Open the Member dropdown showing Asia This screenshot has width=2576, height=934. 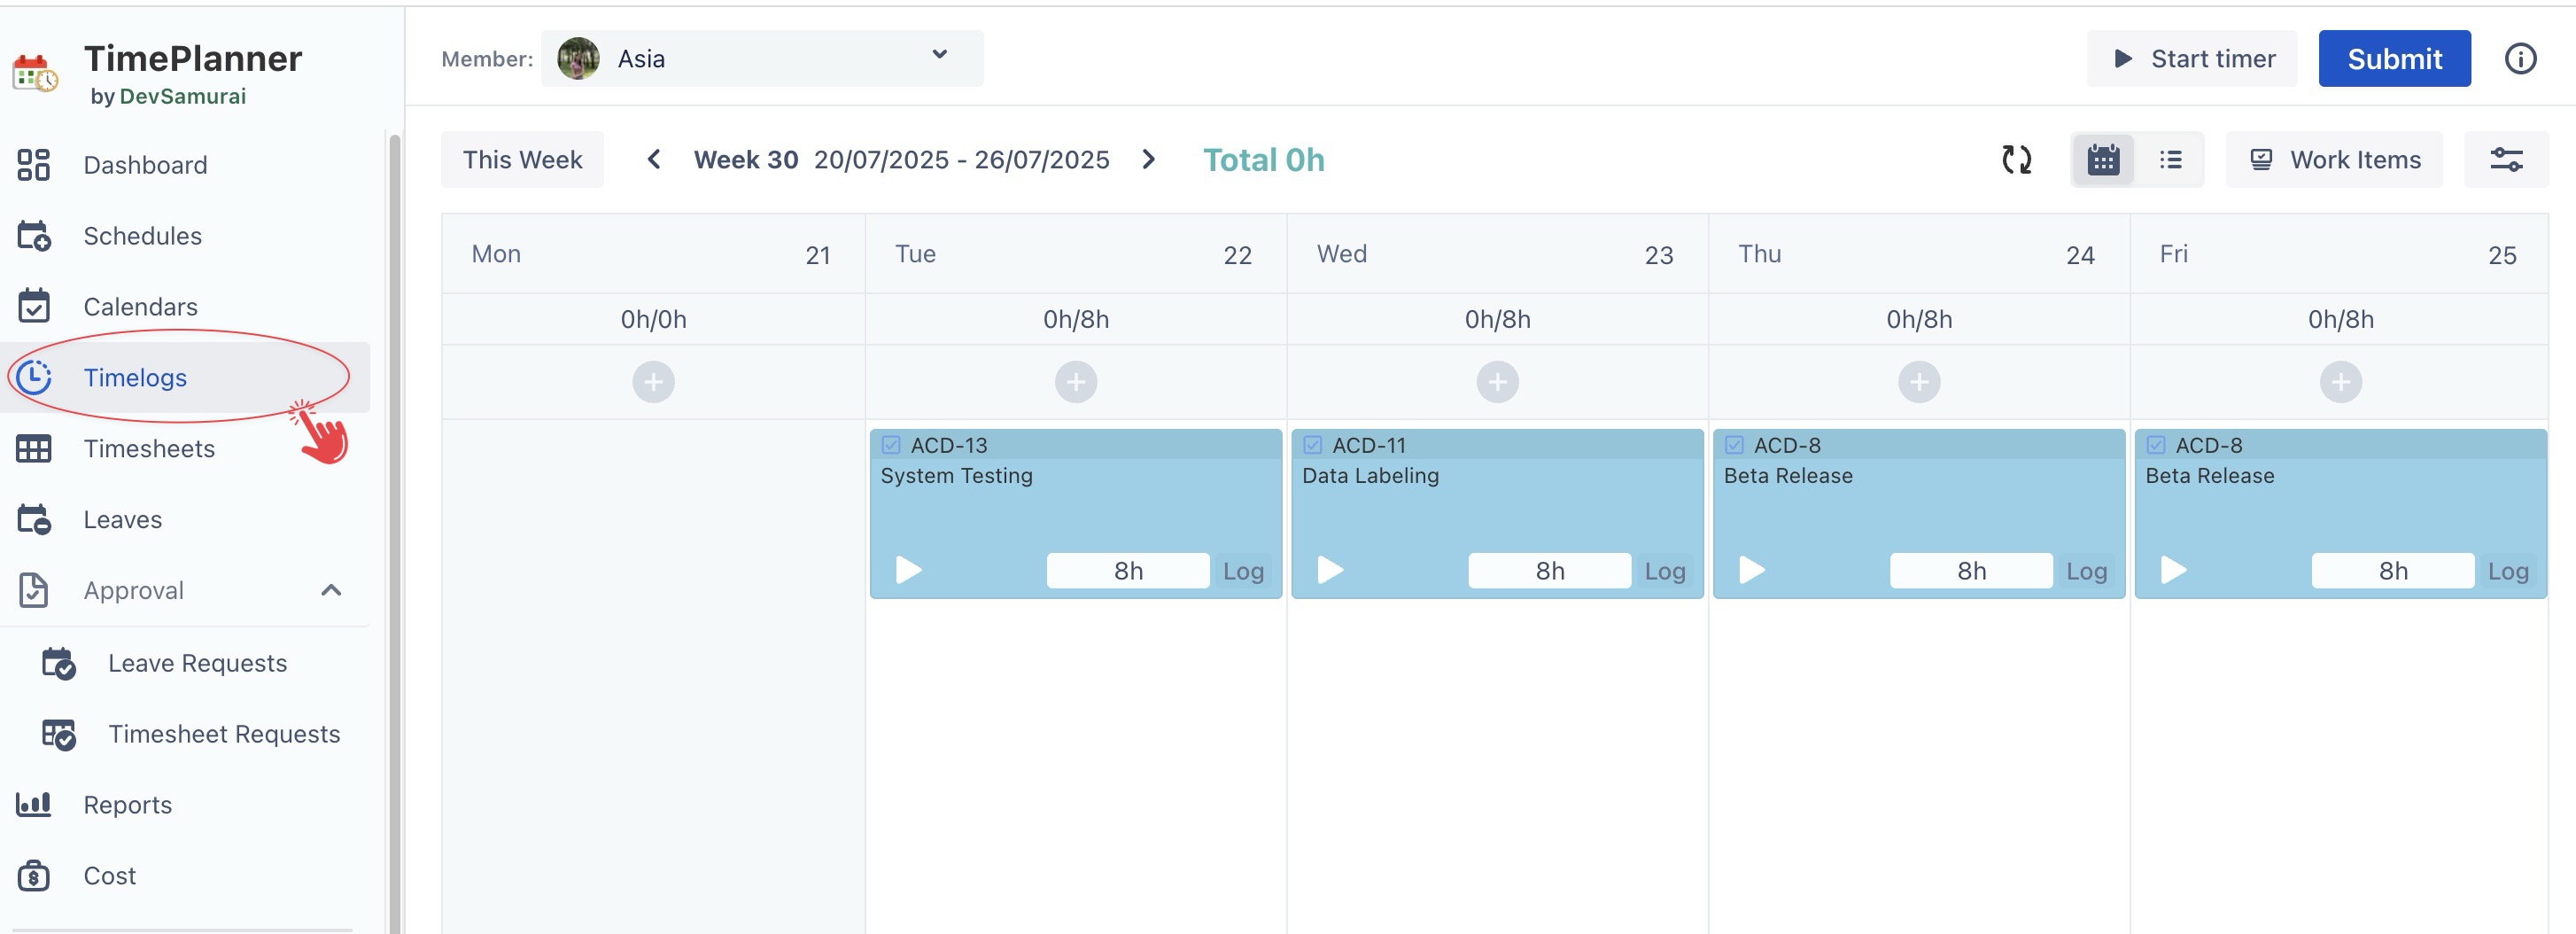tap(761, 59)
